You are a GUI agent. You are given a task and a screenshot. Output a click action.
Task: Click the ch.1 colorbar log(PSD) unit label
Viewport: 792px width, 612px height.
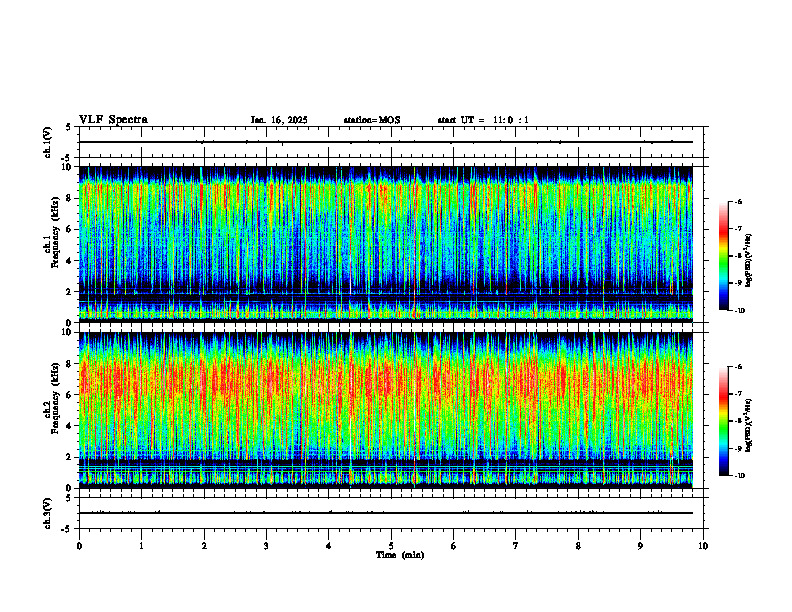pos(749,260)
